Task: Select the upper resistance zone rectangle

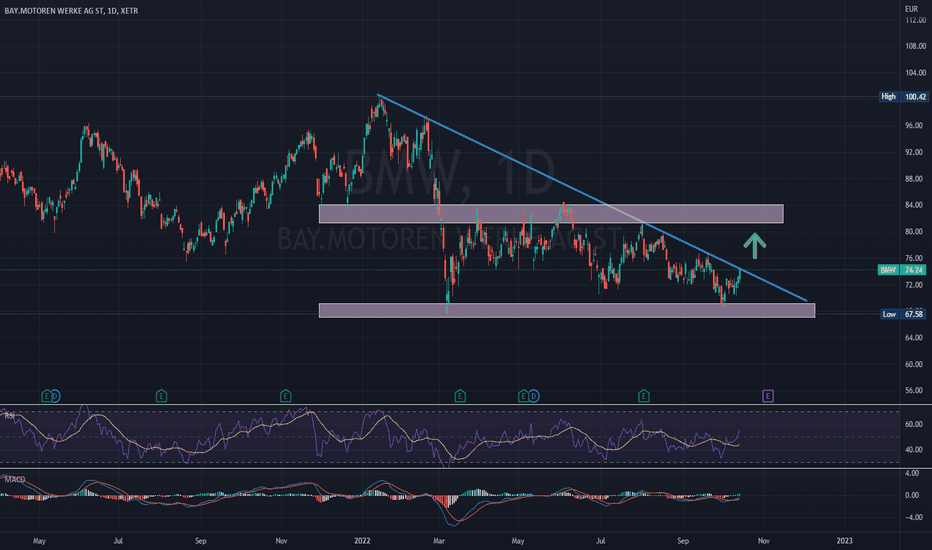Action: coord(551,213)
